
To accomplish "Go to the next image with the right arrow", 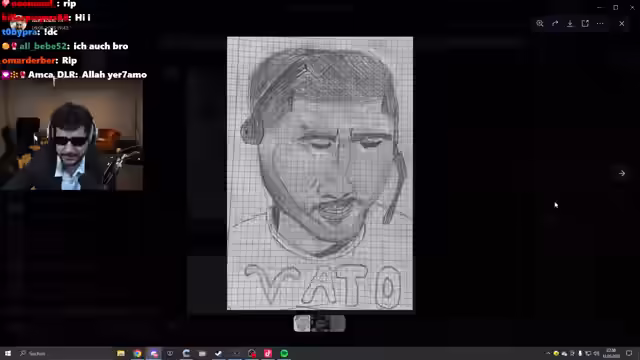I will [622, 173].
